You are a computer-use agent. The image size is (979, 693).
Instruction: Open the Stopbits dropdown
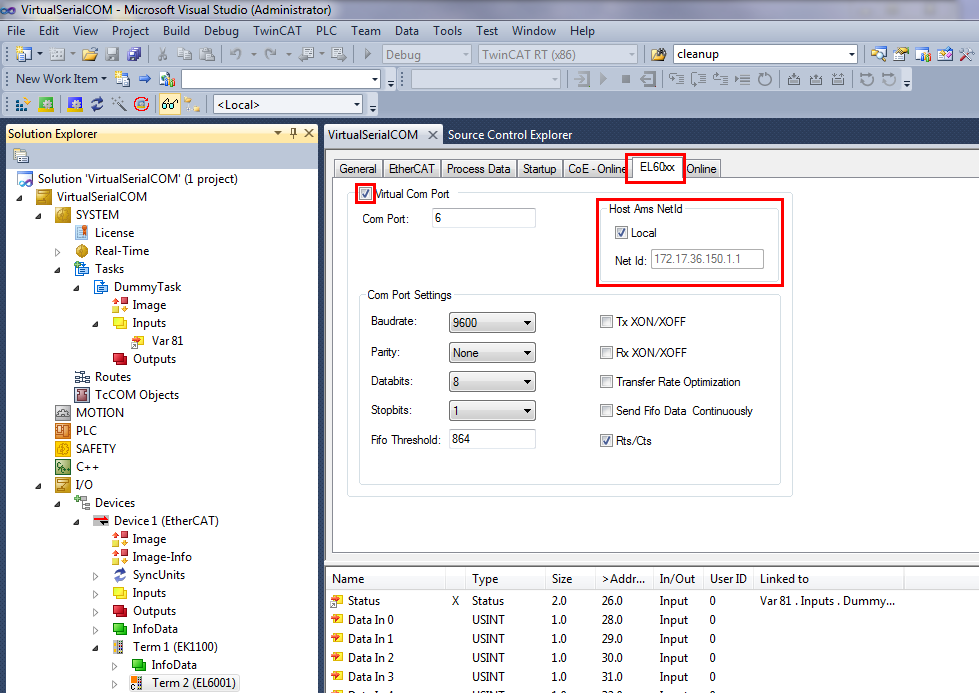tap(492, 410)
